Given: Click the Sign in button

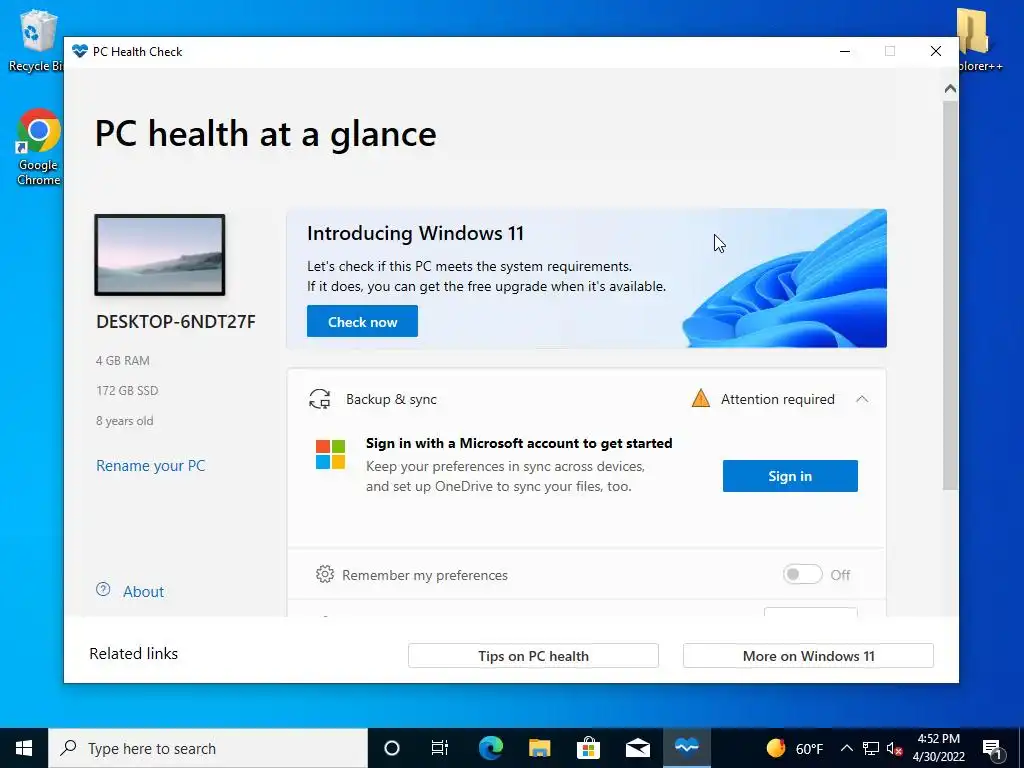Looking at the screenshot, I should click(790, 476).
